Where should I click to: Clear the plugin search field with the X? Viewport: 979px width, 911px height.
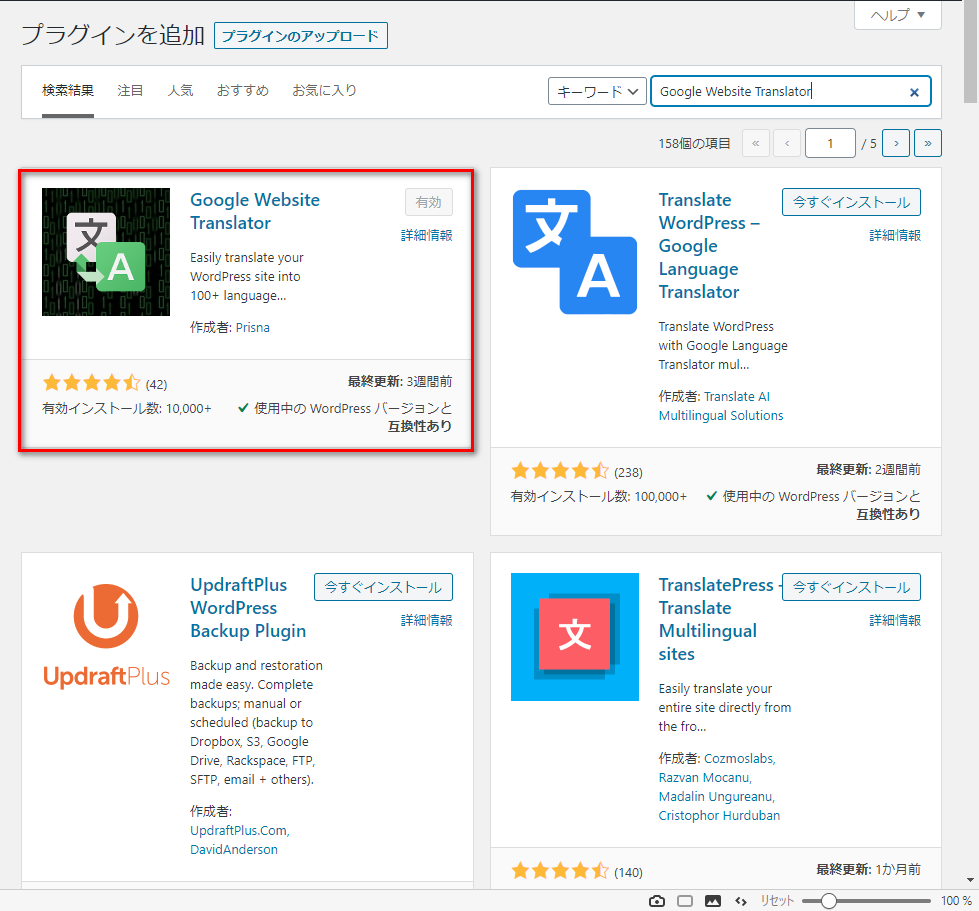point(914,92)
